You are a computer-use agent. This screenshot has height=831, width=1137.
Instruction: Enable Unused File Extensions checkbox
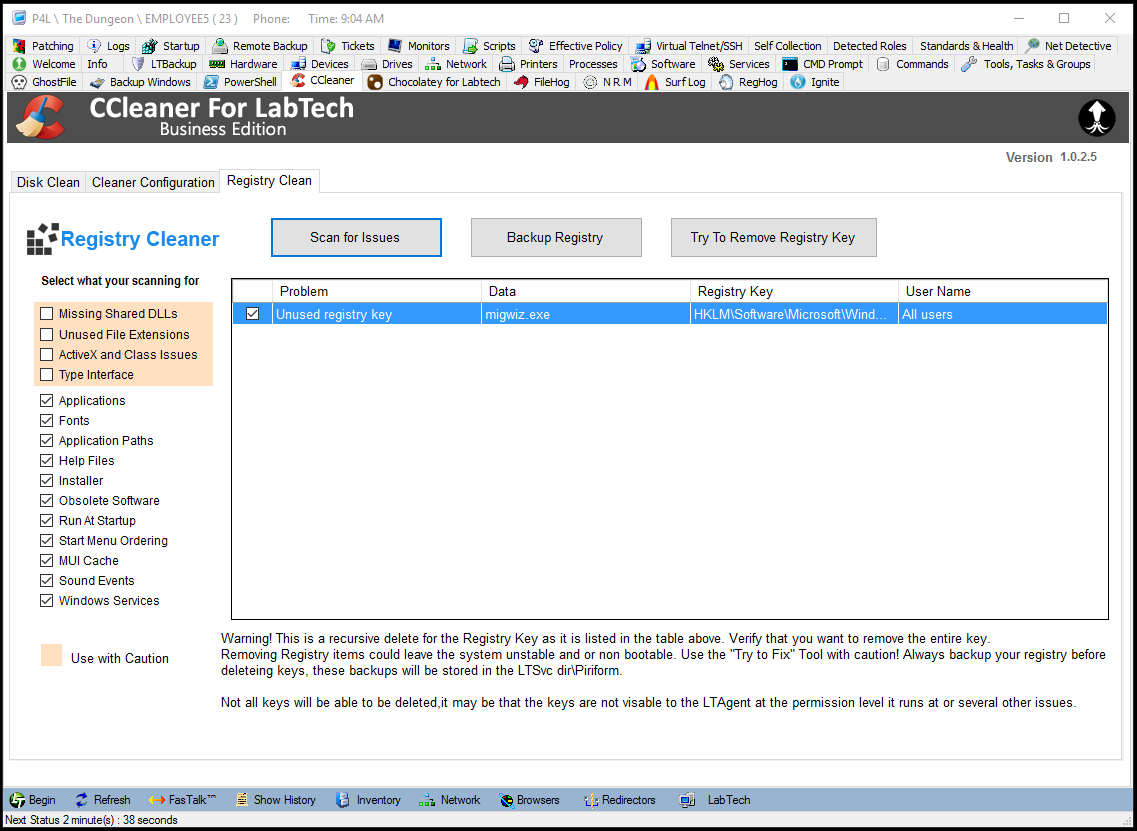(47, 334)
